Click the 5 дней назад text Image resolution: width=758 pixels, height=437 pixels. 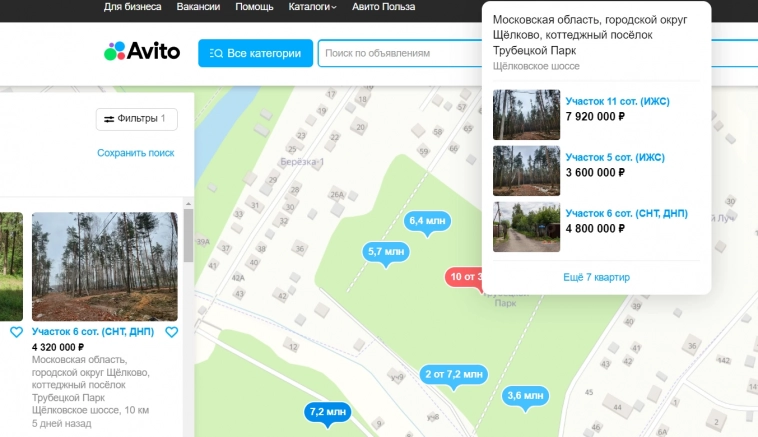pyautogui.click(x=61, y=423)
